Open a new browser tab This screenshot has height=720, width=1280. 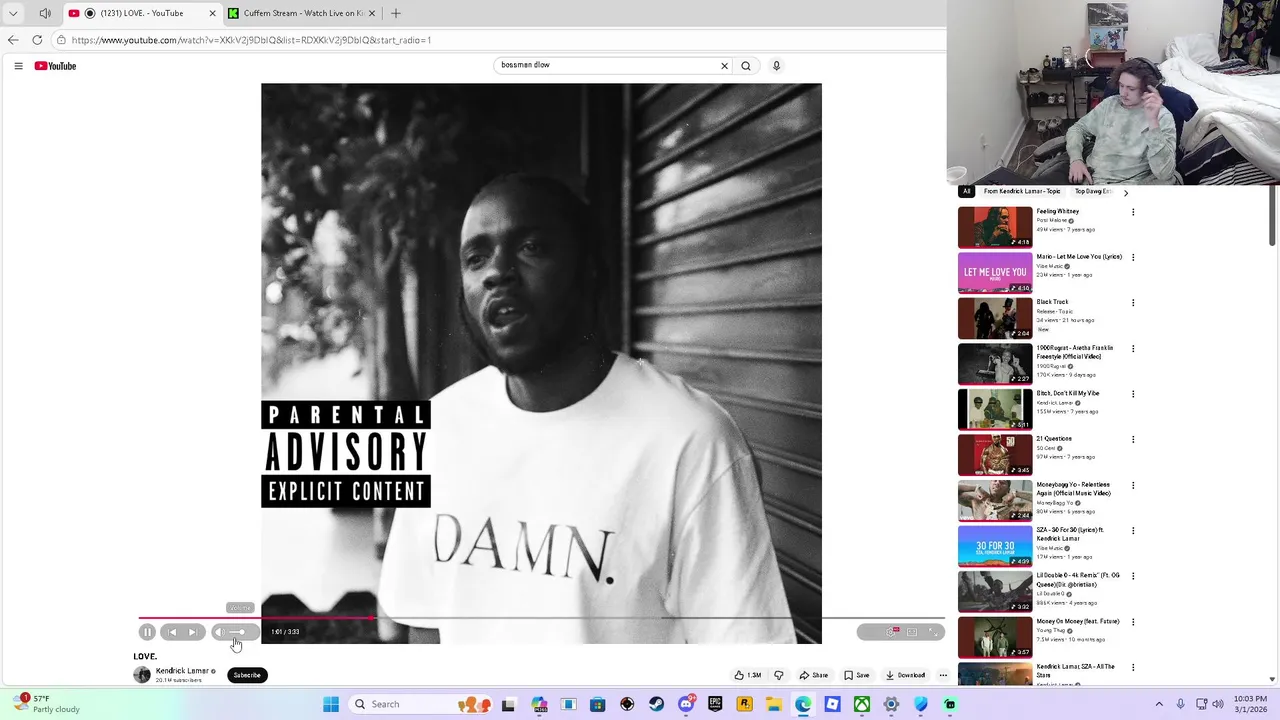click(396, 13)
